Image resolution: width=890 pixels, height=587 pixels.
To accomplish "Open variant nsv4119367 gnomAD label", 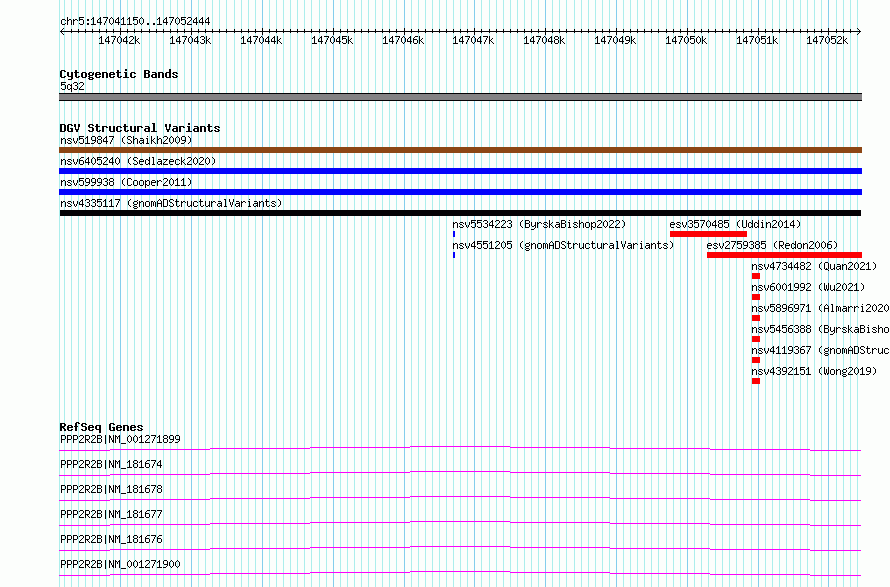I will click(x=820, y=350).
